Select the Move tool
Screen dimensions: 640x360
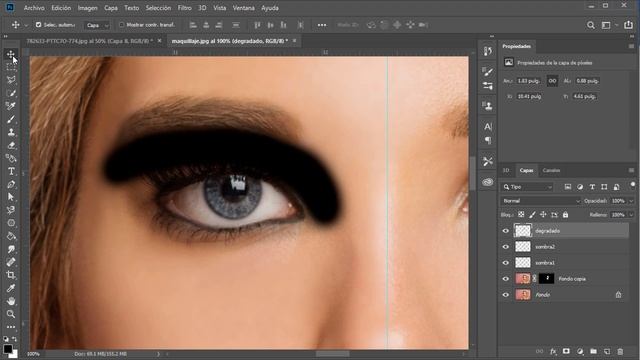pyautogui.click(x=11, y=54)
